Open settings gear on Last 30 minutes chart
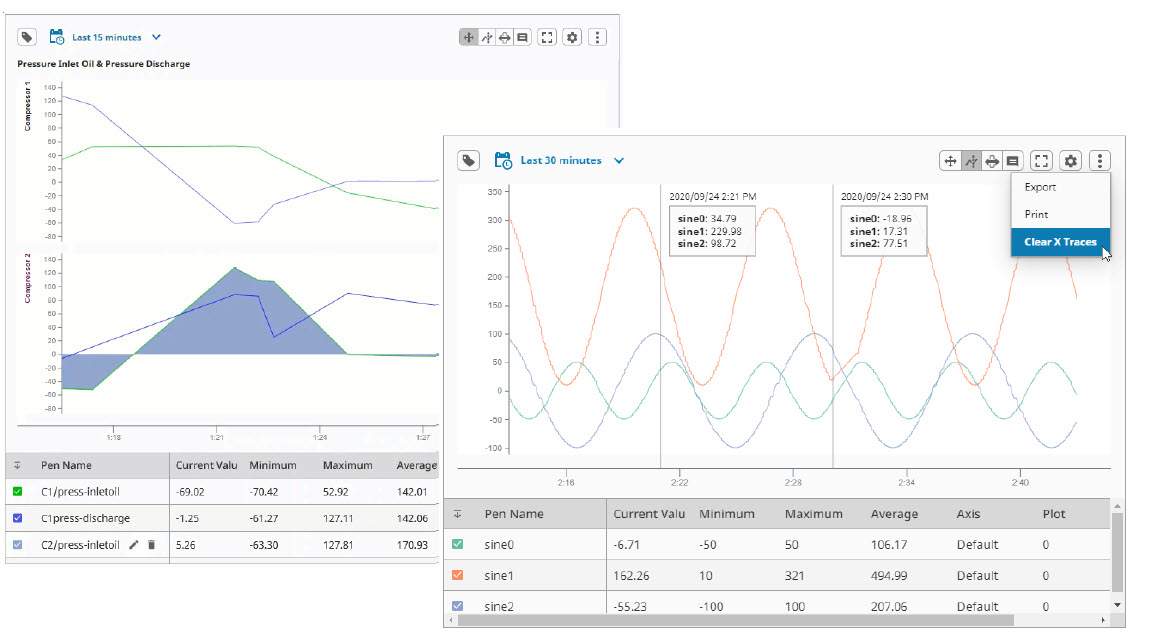Screen dimensions: 1156x637 coord(1071,160)
